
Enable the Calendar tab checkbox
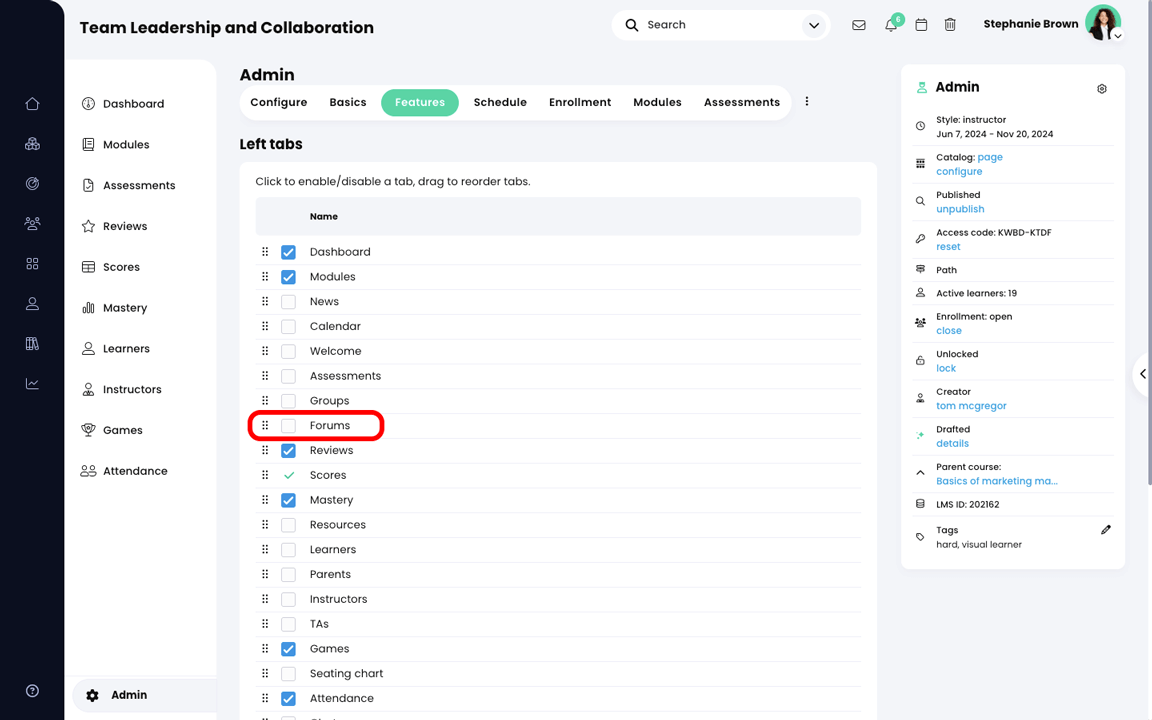click(288, 326)
